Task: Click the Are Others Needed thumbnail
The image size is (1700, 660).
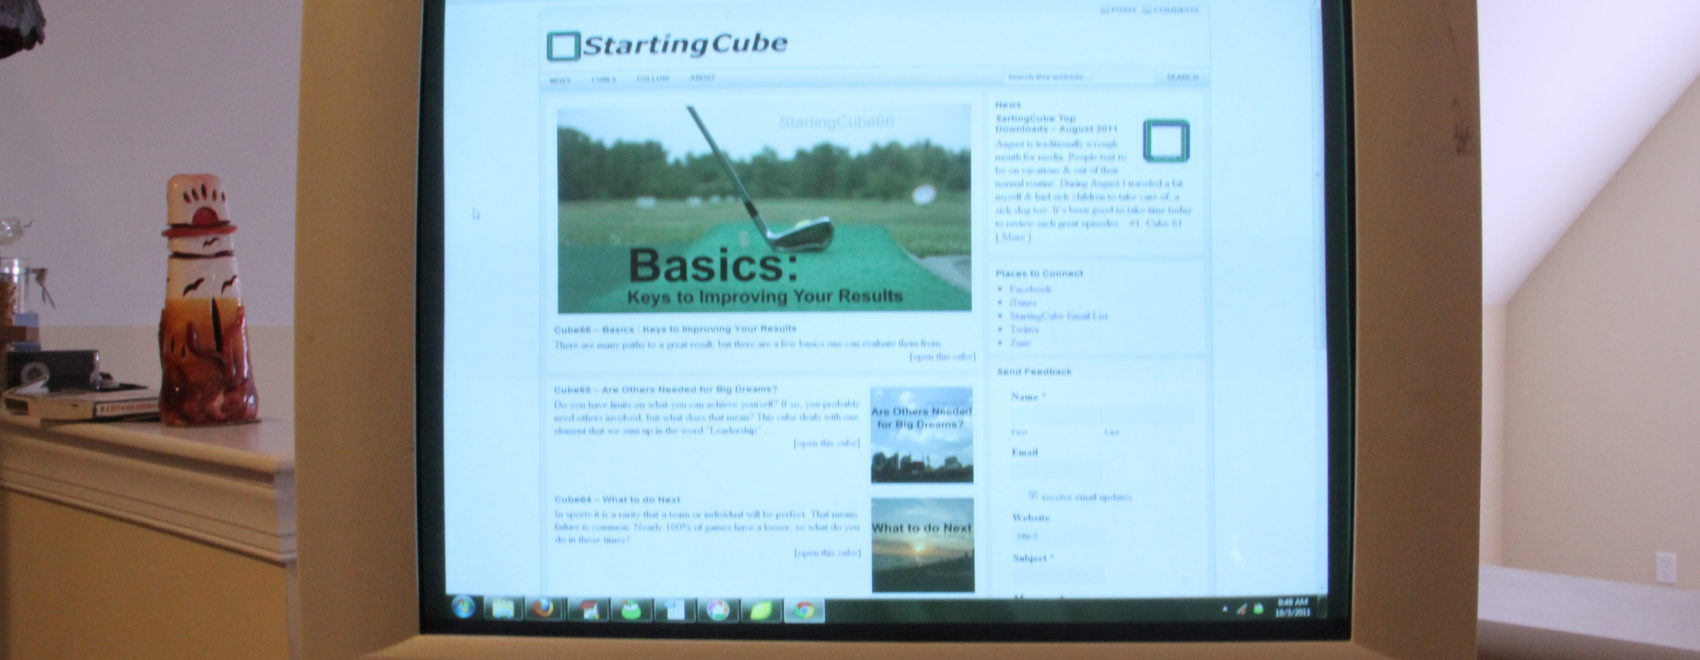Action: coord(921,435)
